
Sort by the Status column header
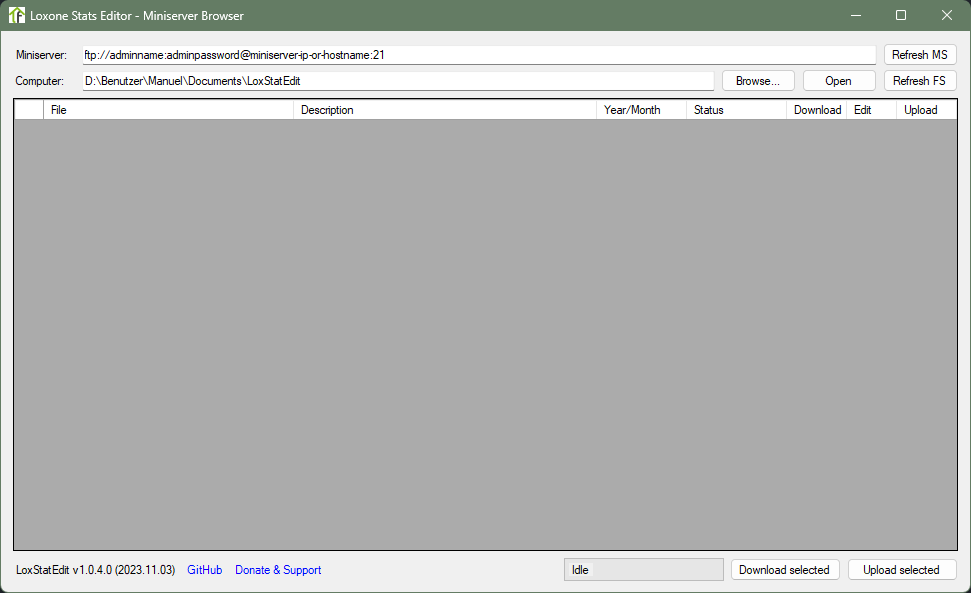736,110
